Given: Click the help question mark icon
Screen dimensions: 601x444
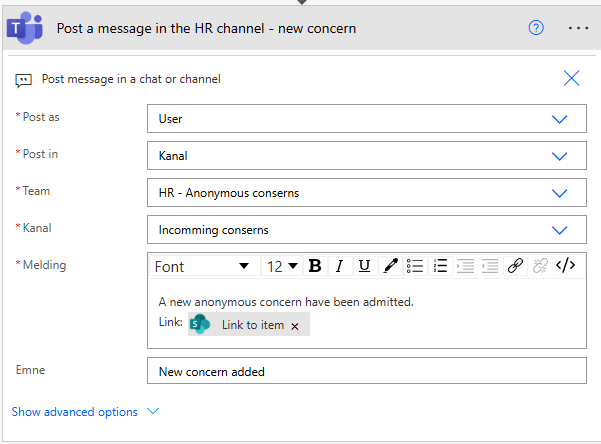Looking at the screenshot, I should pyautogui.click(x=536, y=28).
